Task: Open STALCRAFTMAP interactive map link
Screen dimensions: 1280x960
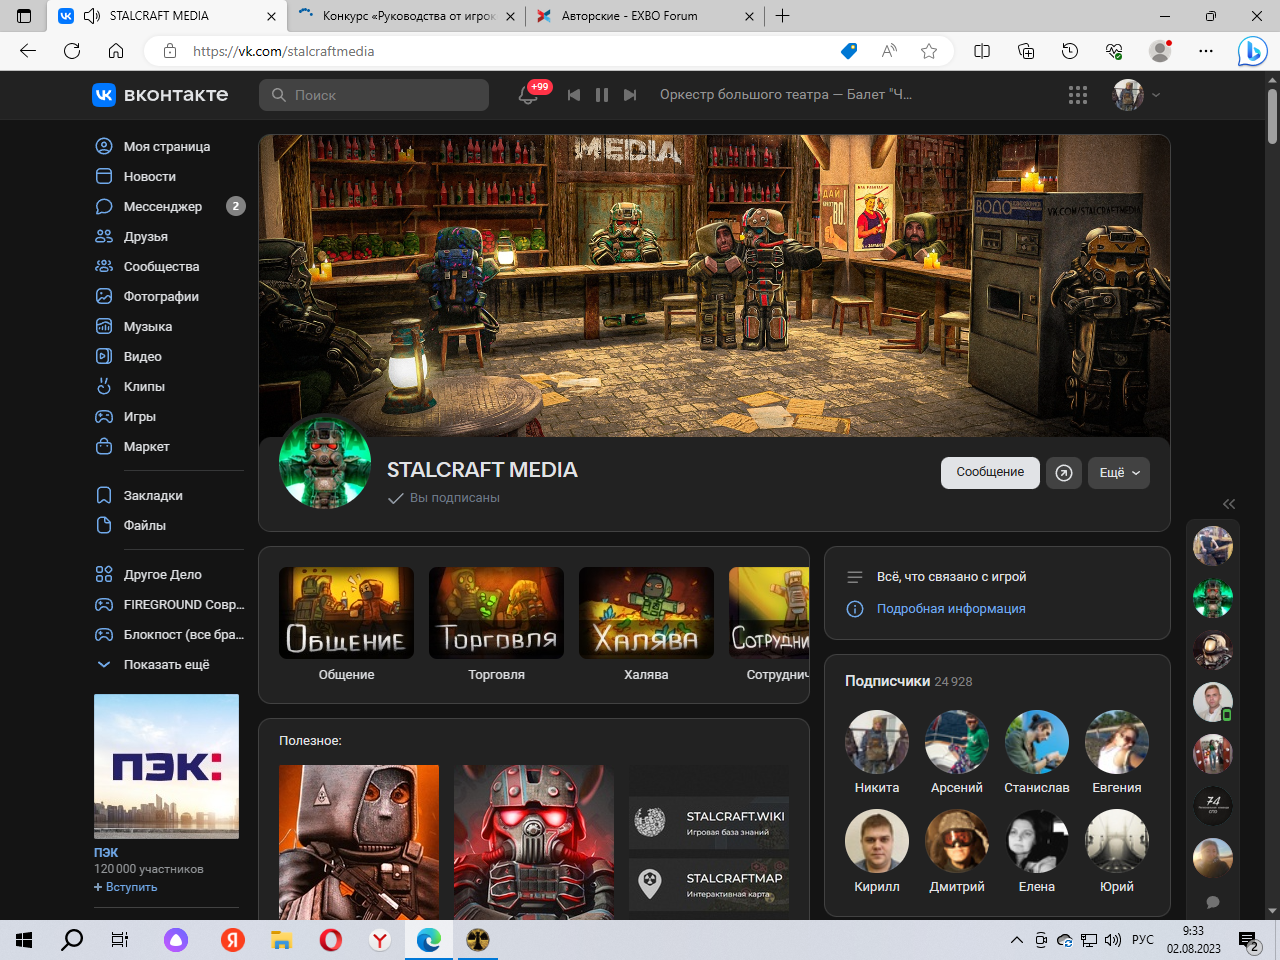Action: point(709,885)
